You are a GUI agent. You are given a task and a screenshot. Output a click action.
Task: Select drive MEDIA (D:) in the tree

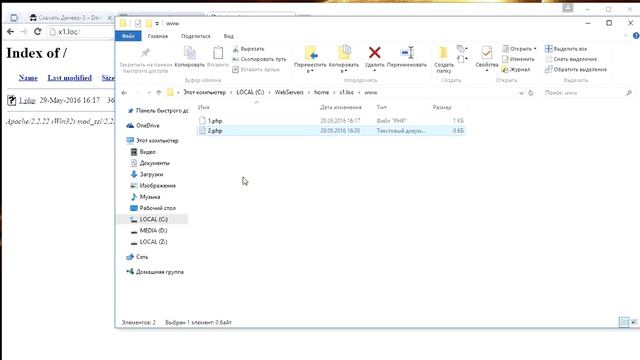pos(149,231)
